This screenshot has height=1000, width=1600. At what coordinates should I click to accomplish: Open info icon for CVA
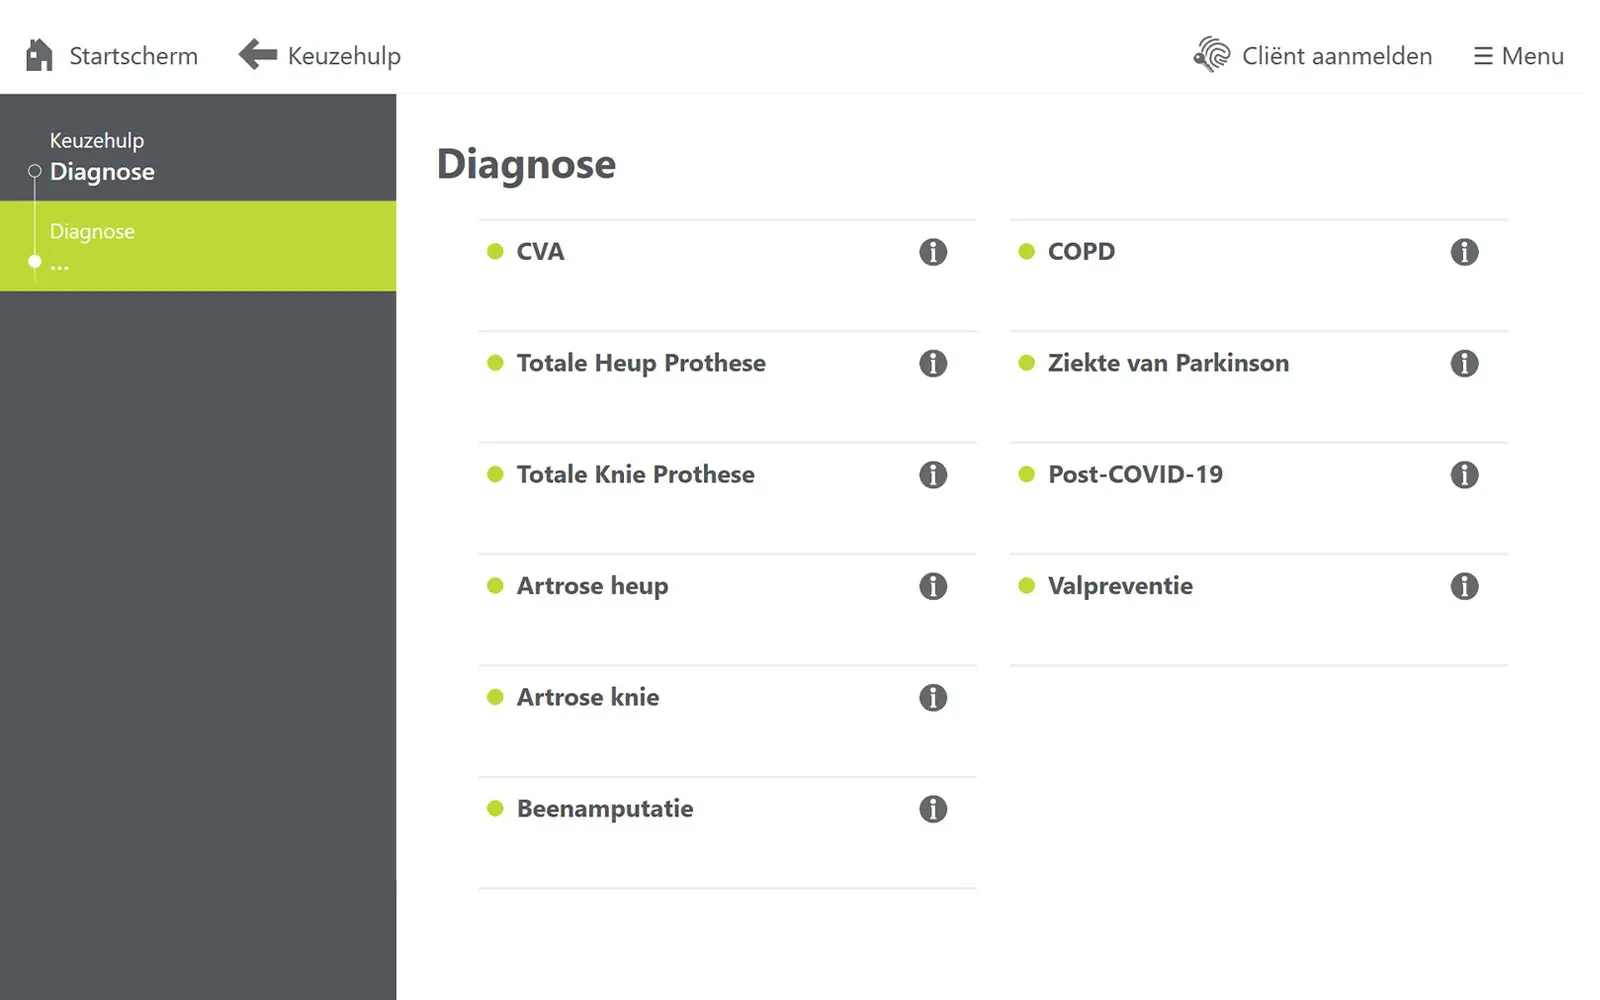pos(933,252)
